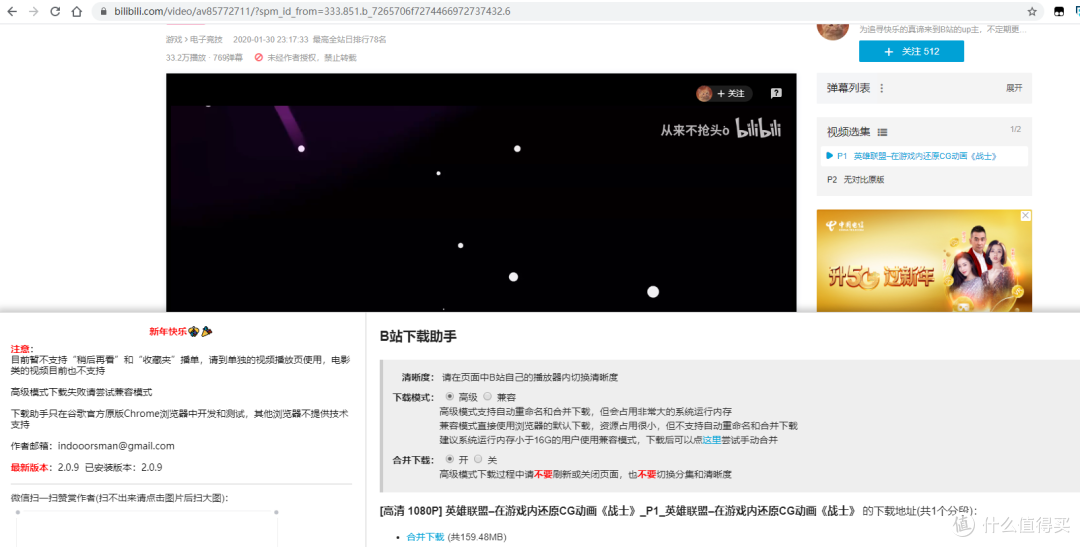Bookmark this page with the star icon
Screen dimensions: 1080x547
pos(1032,12)
